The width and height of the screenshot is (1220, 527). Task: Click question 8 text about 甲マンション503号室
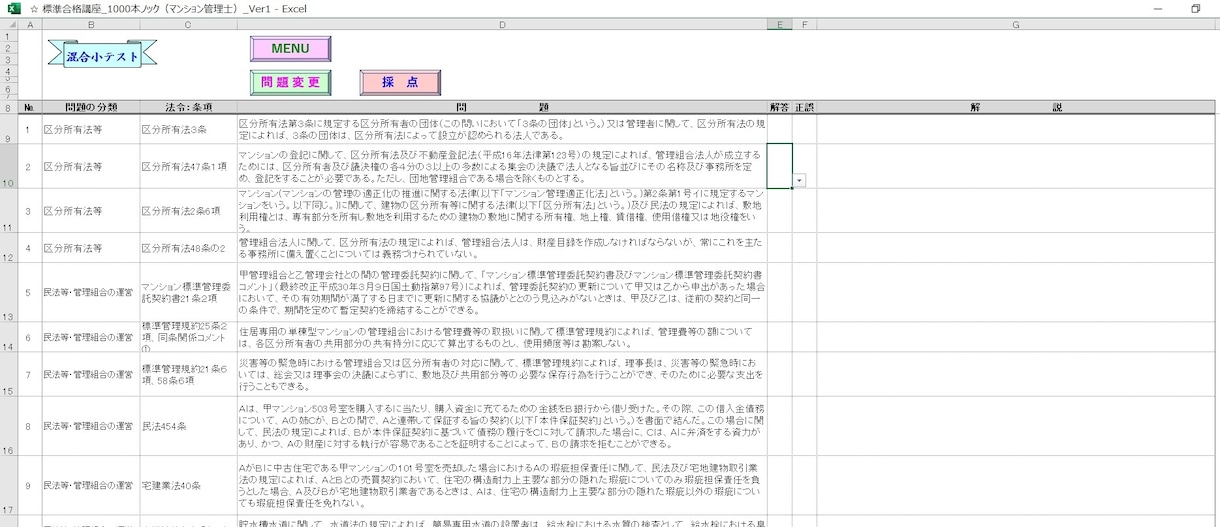(x=502, y=426)
